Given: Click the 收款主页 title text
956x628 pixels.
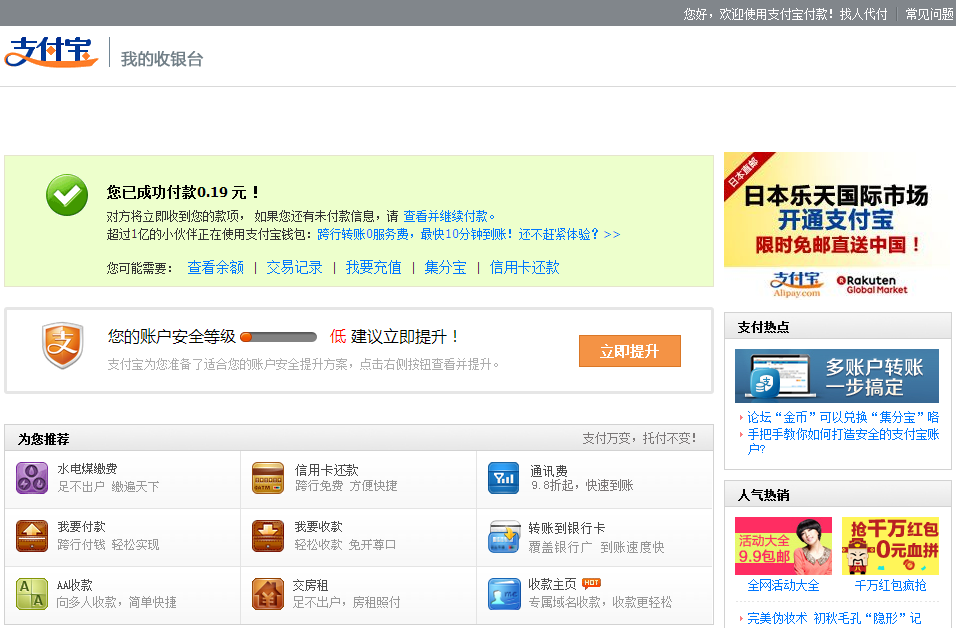Looking at the screenshot, I should (552, 584).
